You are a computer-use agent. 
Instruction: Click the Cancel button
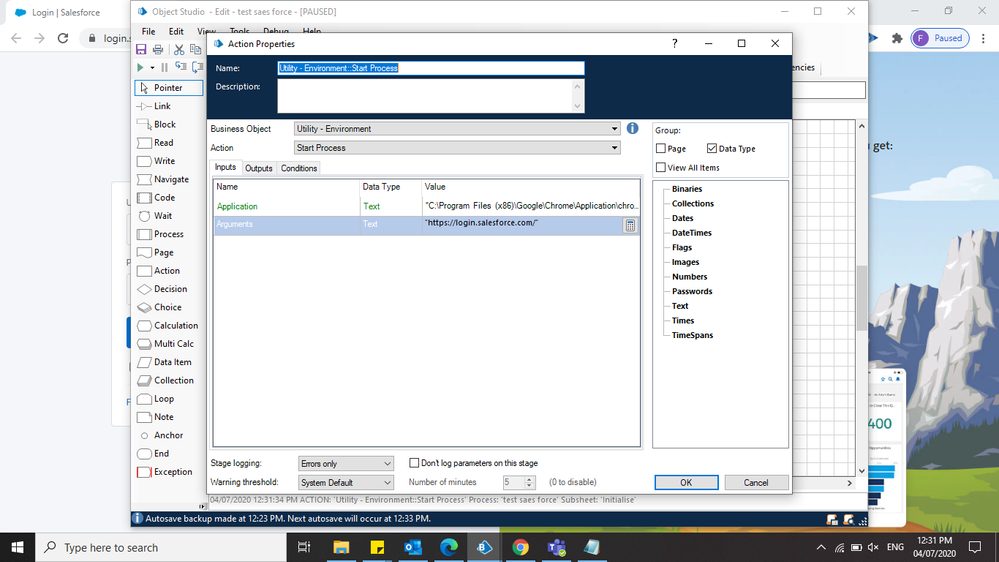[756, 482]
